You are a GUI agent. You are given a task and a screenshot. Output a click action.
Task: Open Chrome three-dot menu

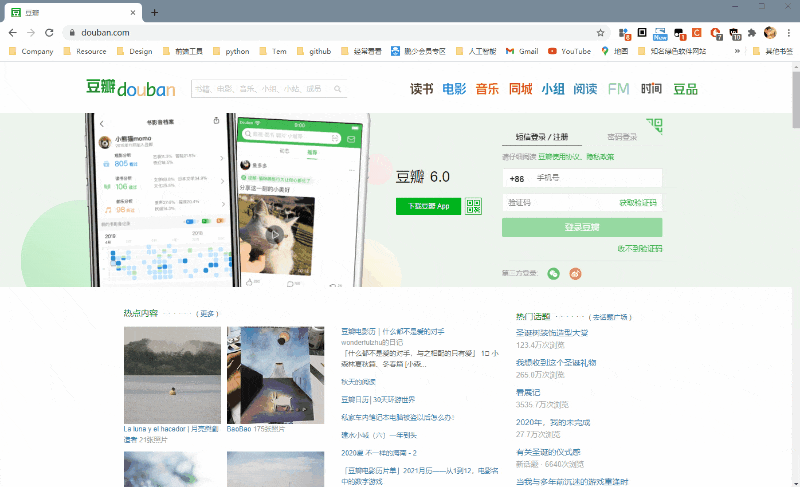click(788, 33)
